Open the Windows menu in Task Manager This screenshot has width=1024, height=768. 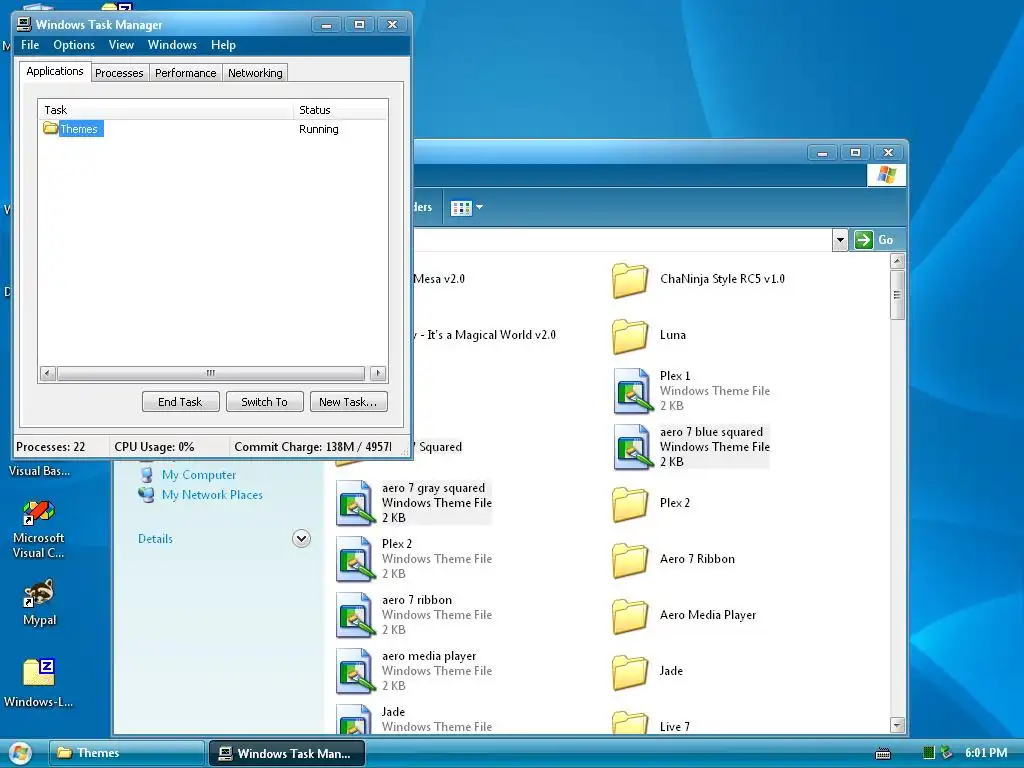click(x=172, y=45)
